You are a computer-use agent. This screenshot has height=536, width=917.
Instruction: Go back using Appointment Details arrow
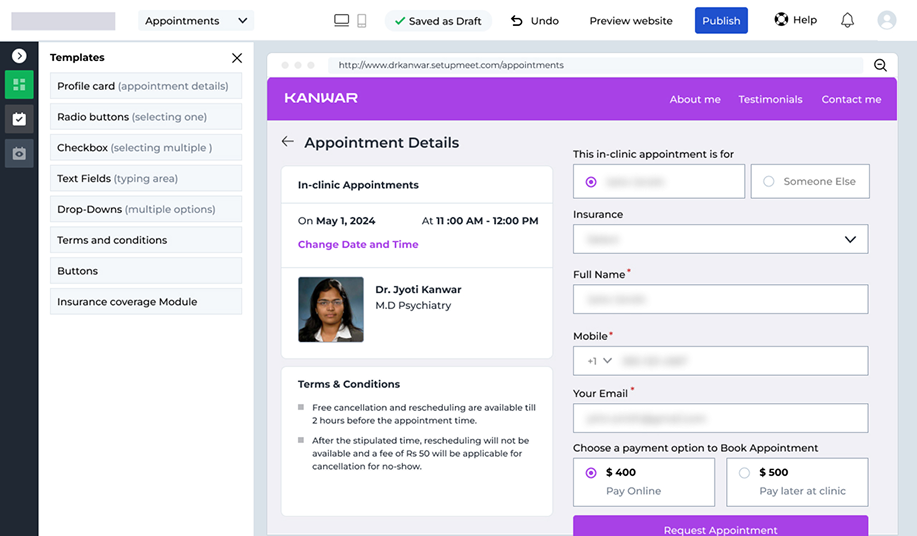pyautogui.click(x=288, y=142)
